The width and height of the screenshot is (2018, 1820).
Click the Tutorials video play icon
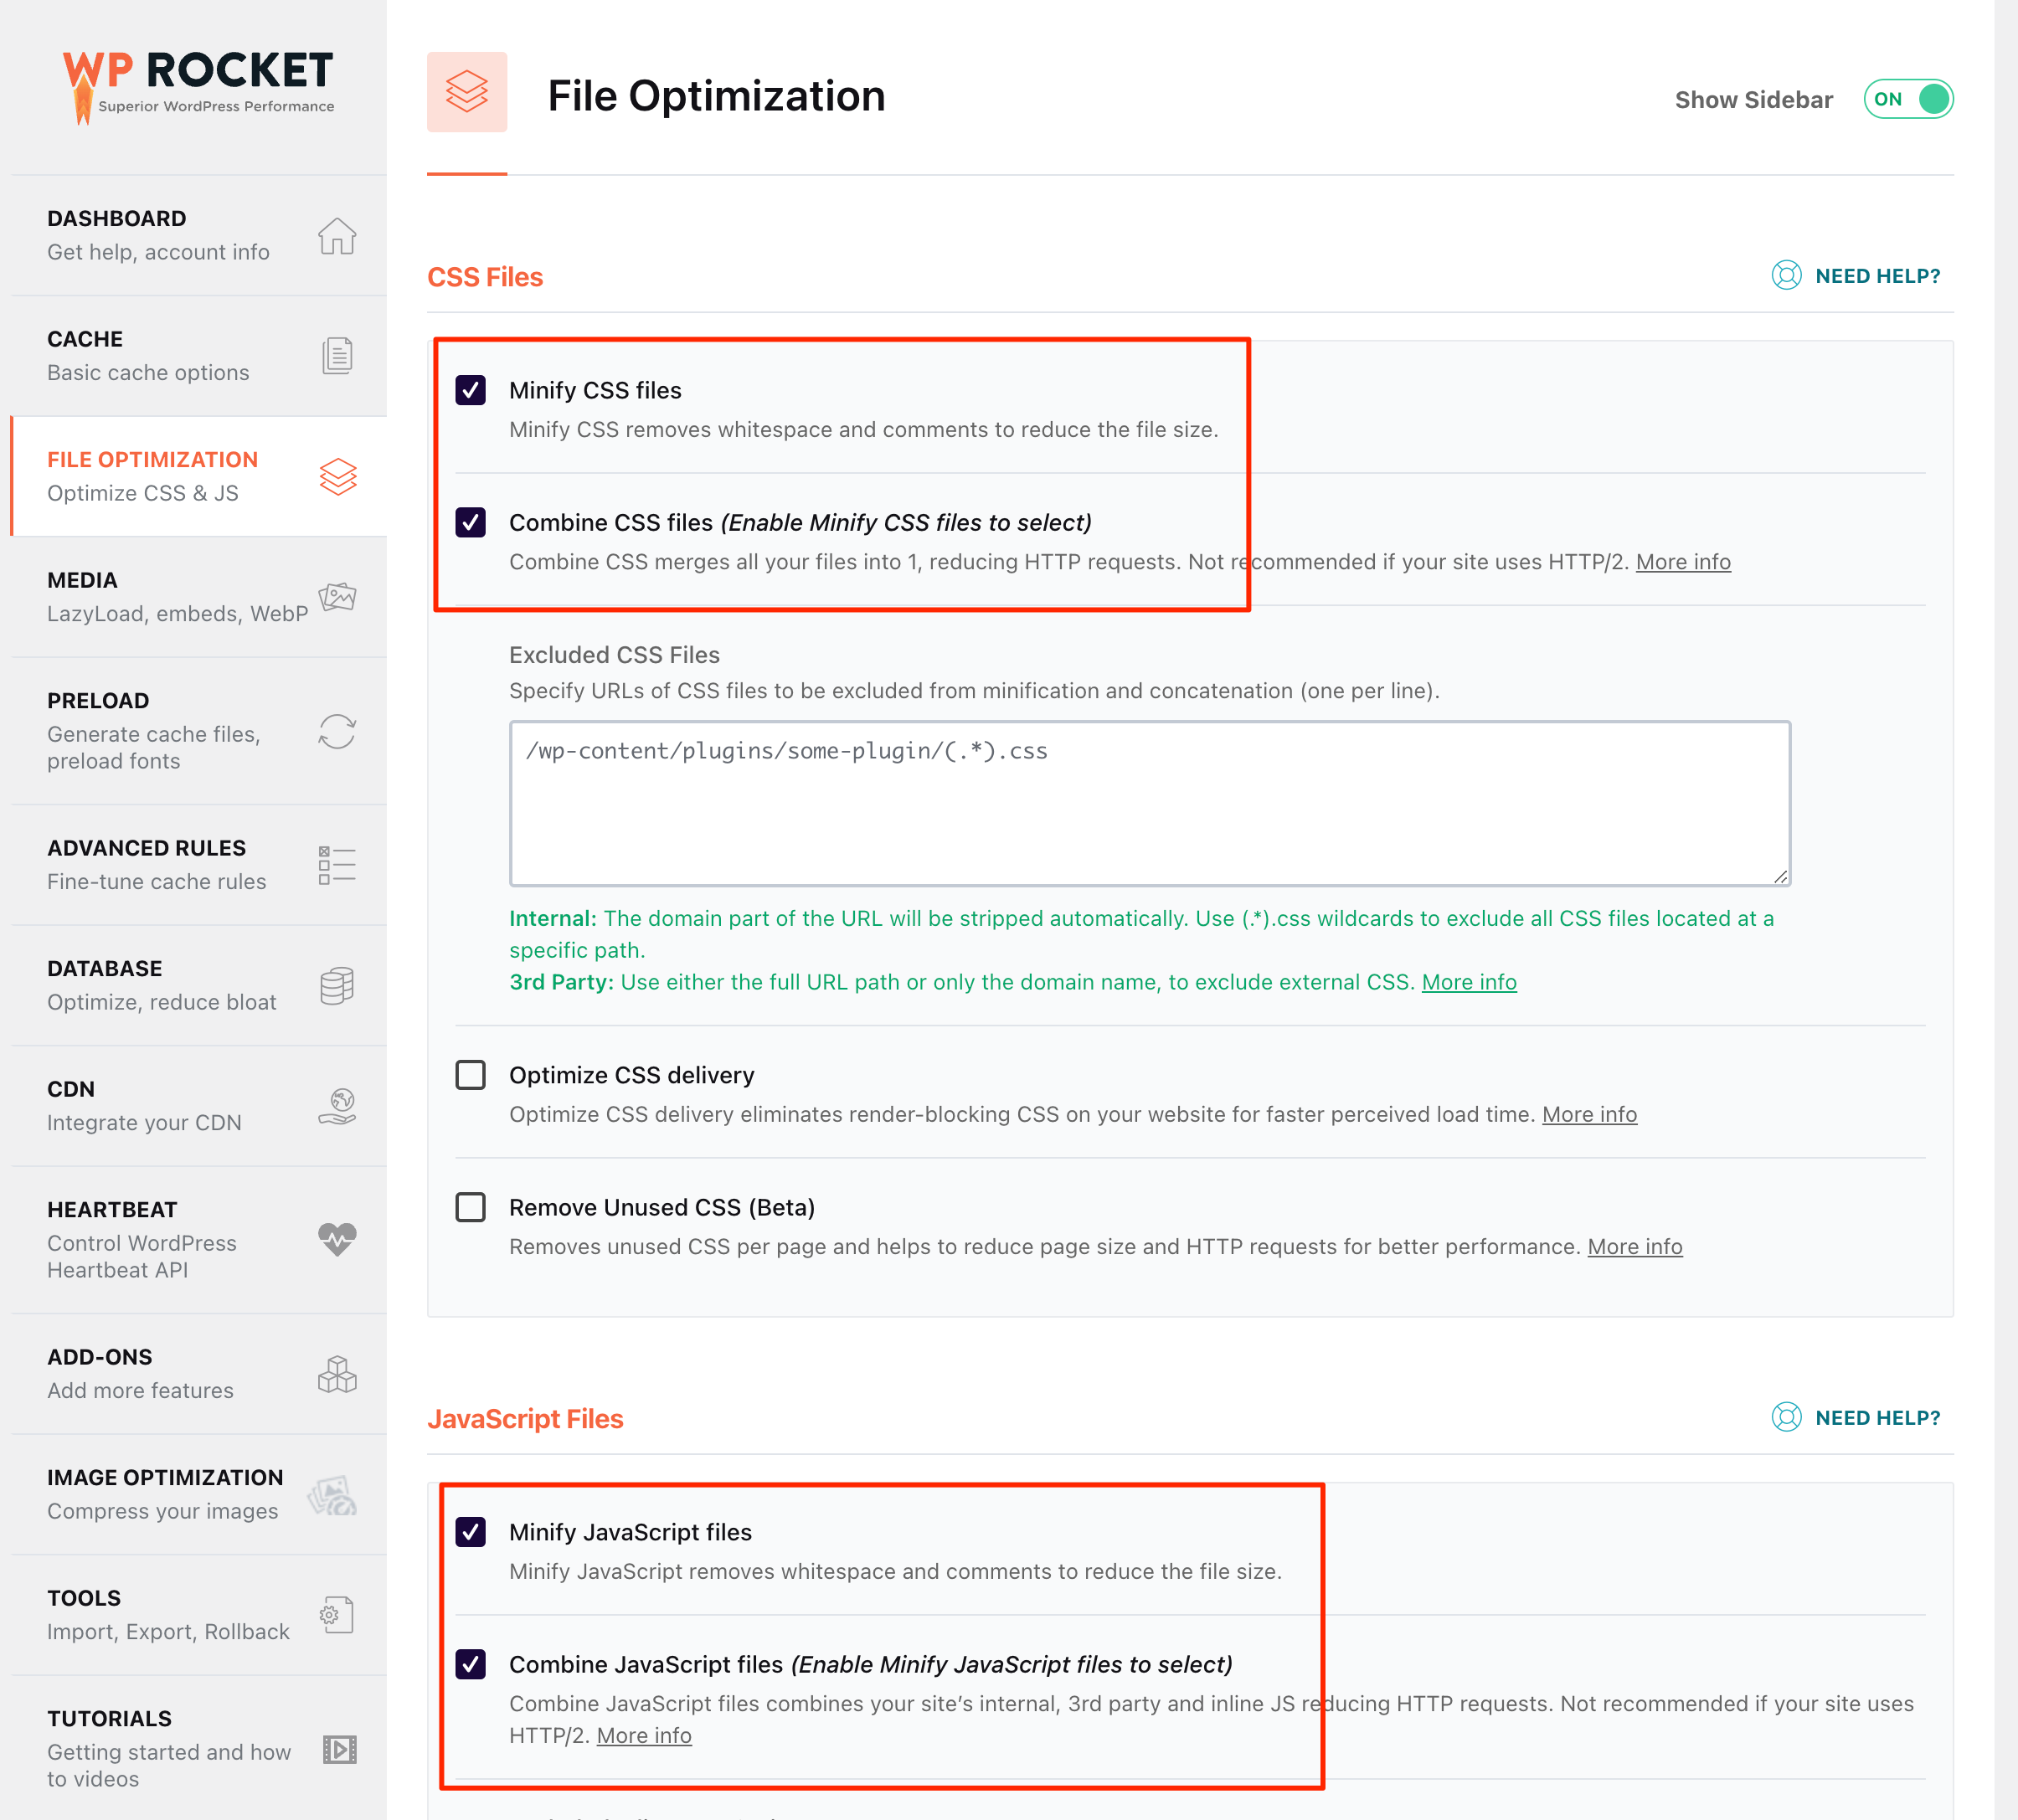tap(340, 1749)
